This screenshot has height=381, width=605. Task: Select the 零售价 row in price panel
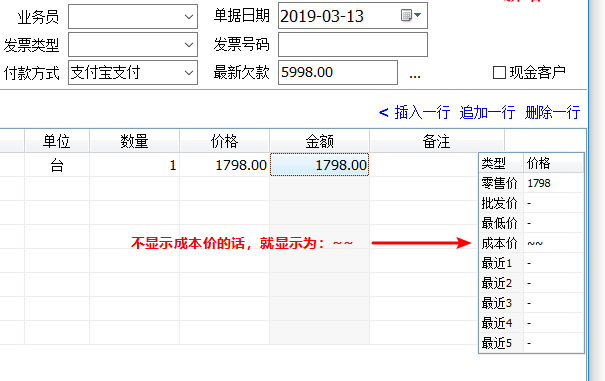tap(531, 183)
